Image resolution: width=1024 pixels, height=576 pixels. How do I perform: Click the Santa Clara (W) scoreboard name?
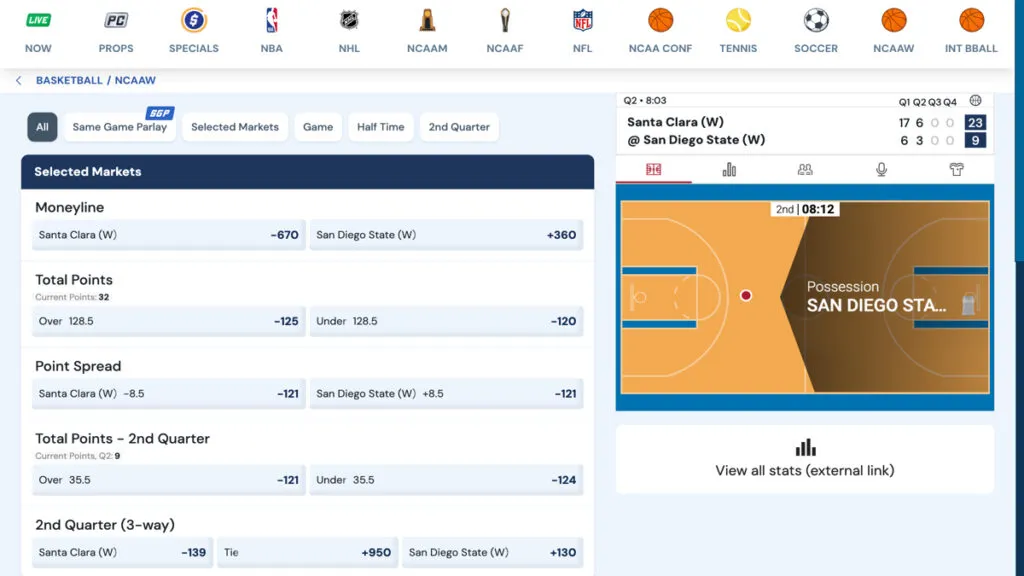675,122
